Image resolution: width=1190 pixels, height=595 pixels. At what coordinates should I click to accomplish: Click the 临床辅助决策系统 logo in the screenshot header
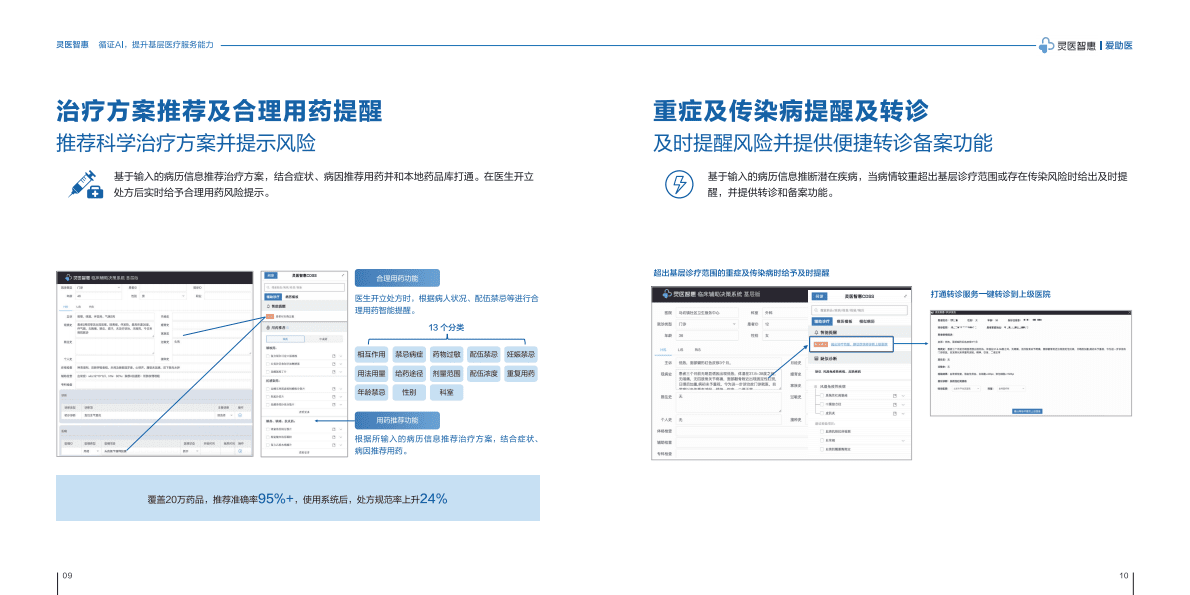(x=668, y=292)
